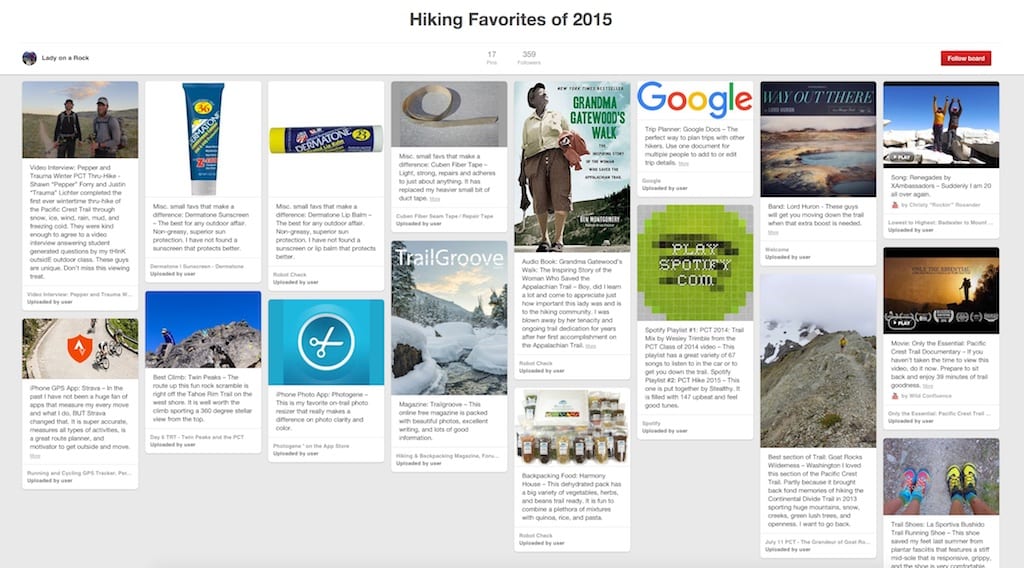Click the July 11 PCT Goat Rocks link

click(x=817, y=542)
